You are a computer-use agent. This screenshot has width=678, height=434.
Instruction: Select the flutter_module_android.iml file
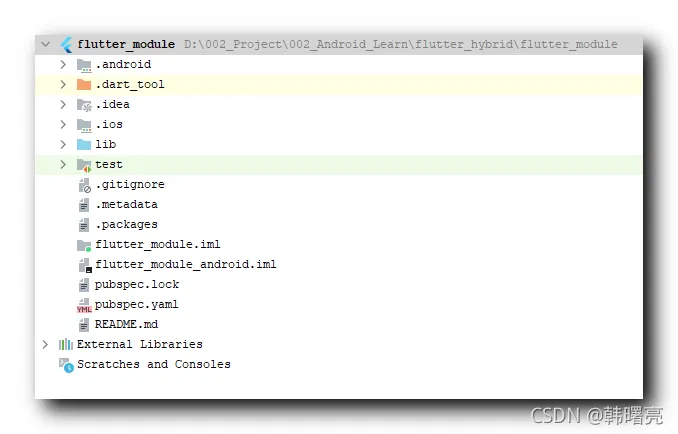click(185, 264)
